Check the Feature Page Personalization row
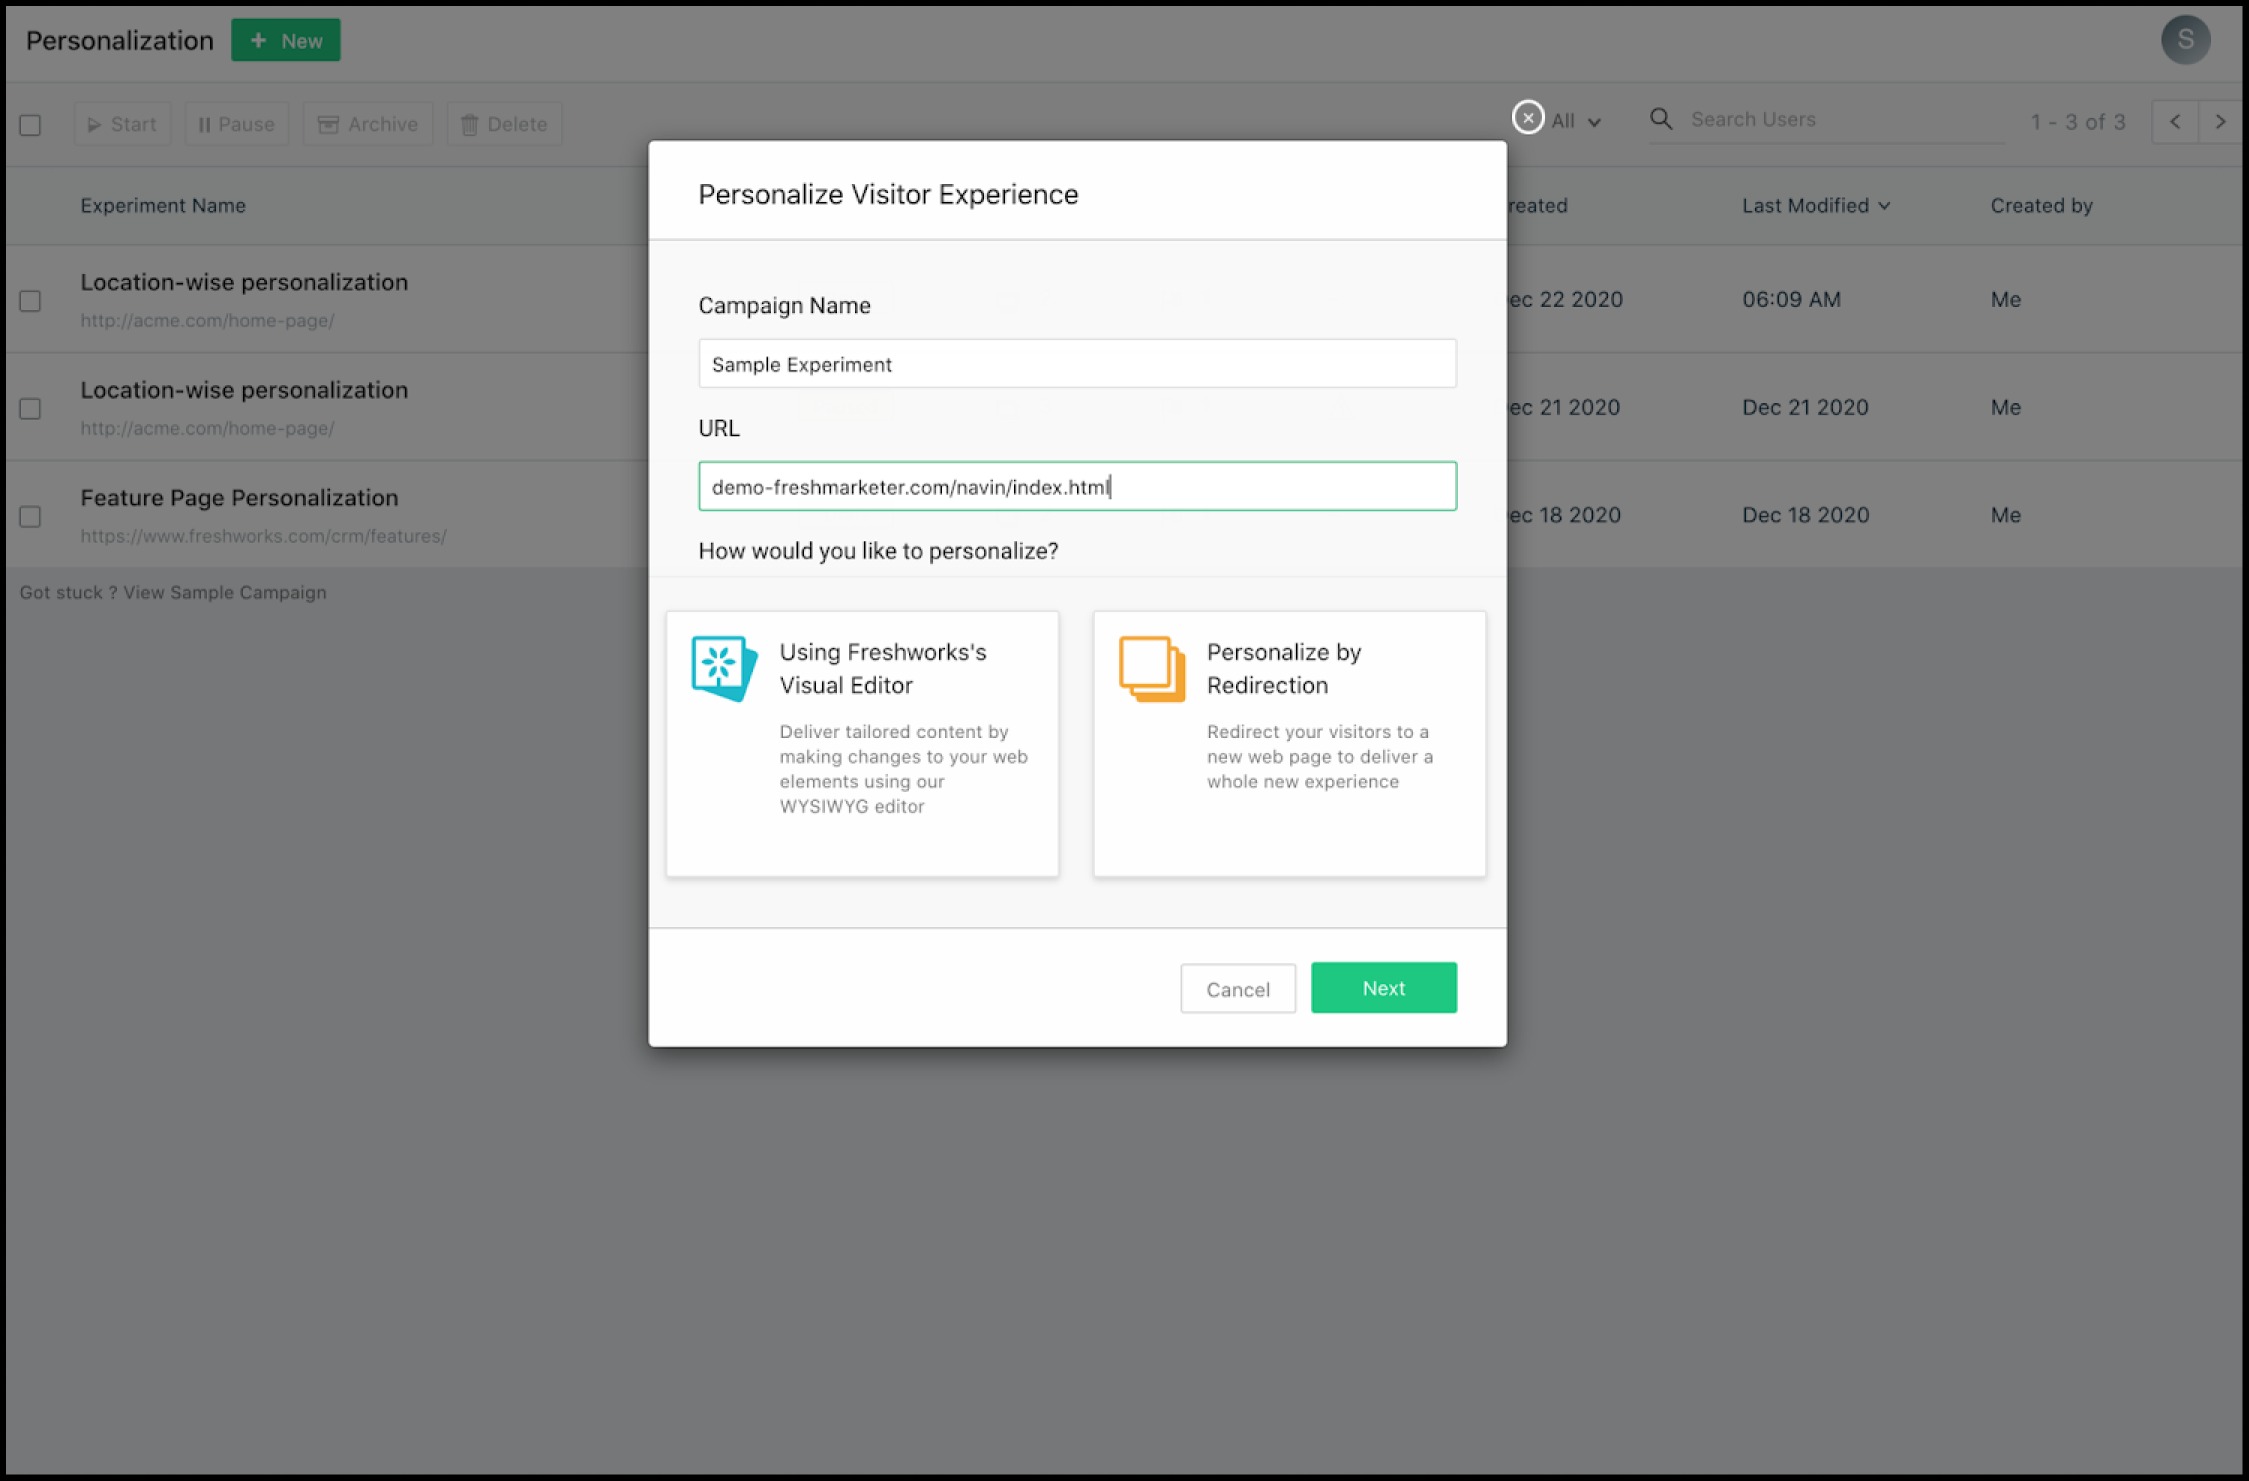This screenshot has width=2249, height=1481. pos(30,517)
